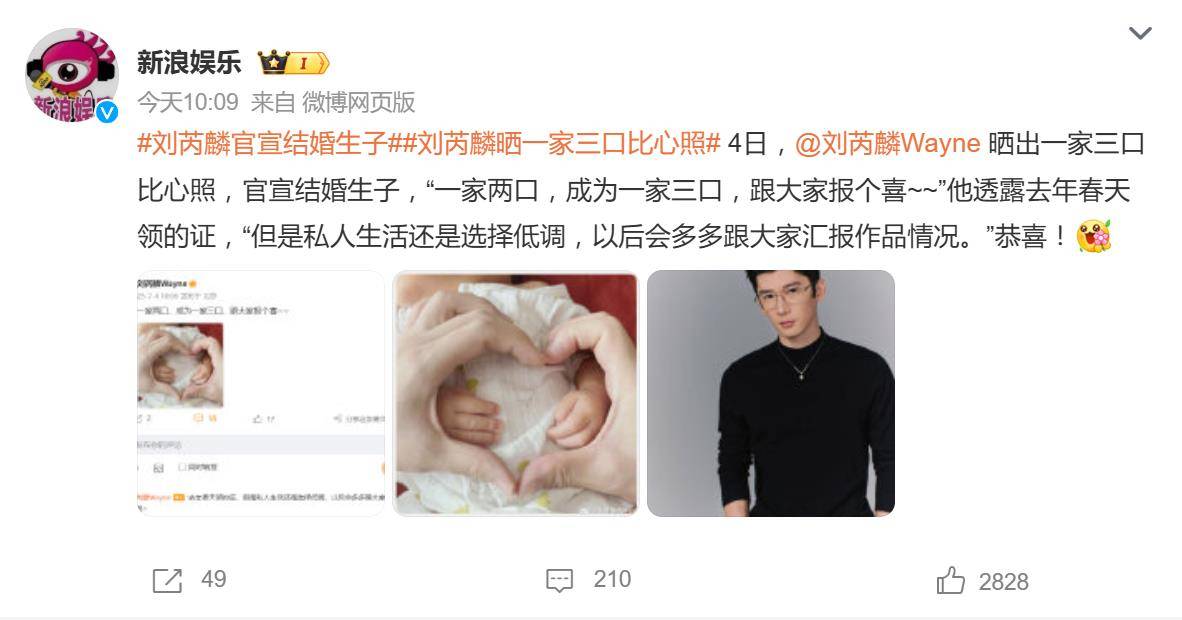Open hashtag #刘芮麟官宣结婚生子#
Screen dimensions: 1182x620
point(262,143)
